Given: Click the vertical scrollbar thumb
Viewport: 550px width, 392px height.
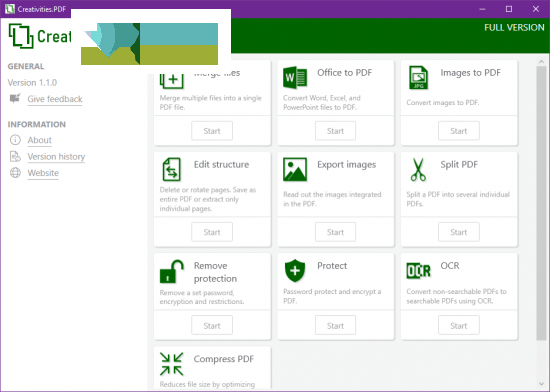Looking at the screenshot, I should [541, 203].
